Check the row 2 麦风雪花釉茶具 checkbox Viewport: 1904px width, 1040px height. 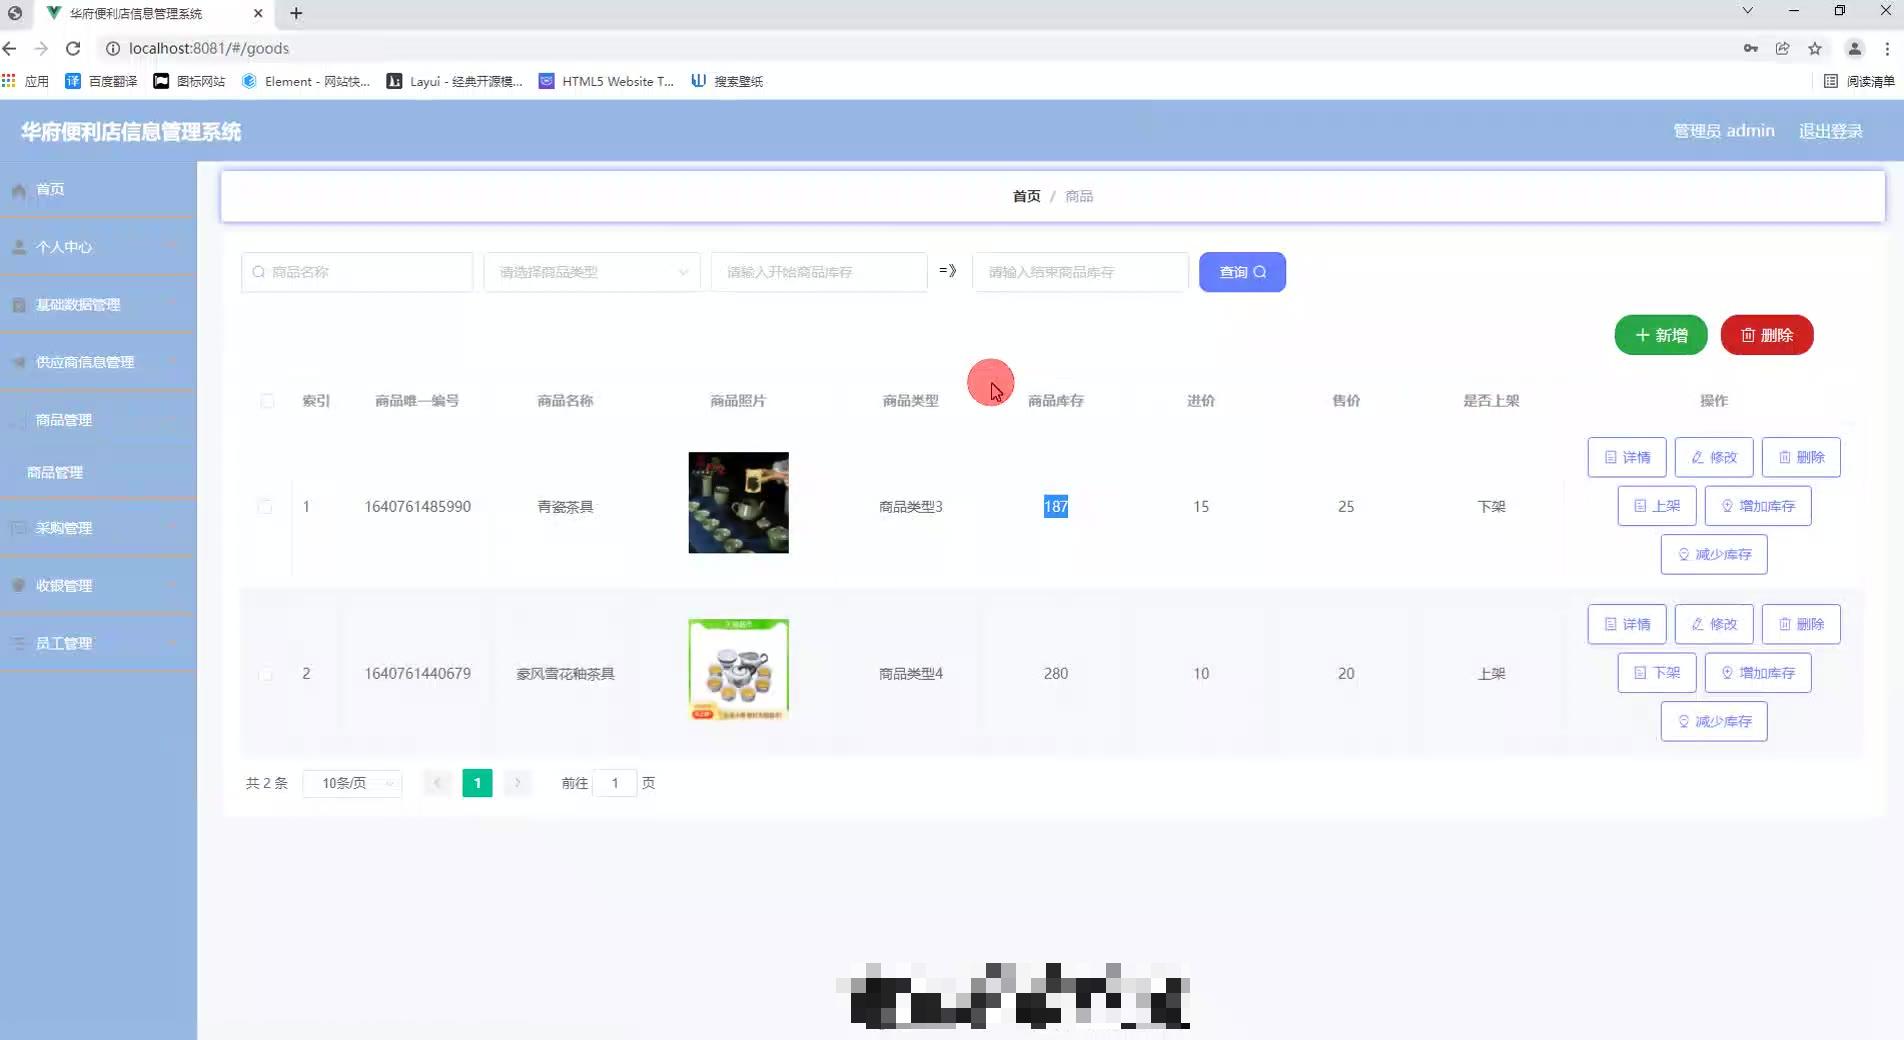(x=265, y=674)
